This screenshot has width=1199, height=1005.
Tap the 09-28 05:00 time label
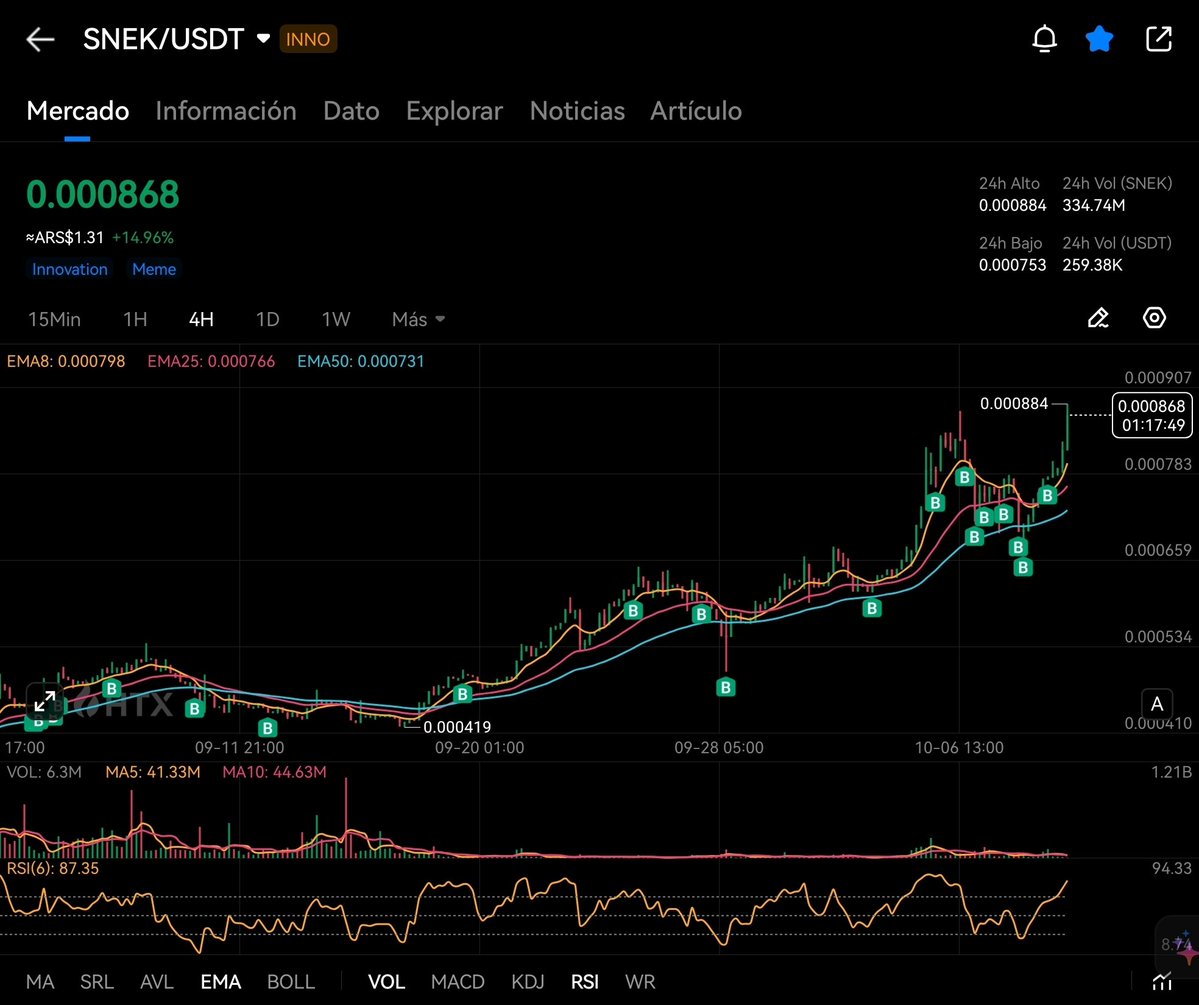719,747
